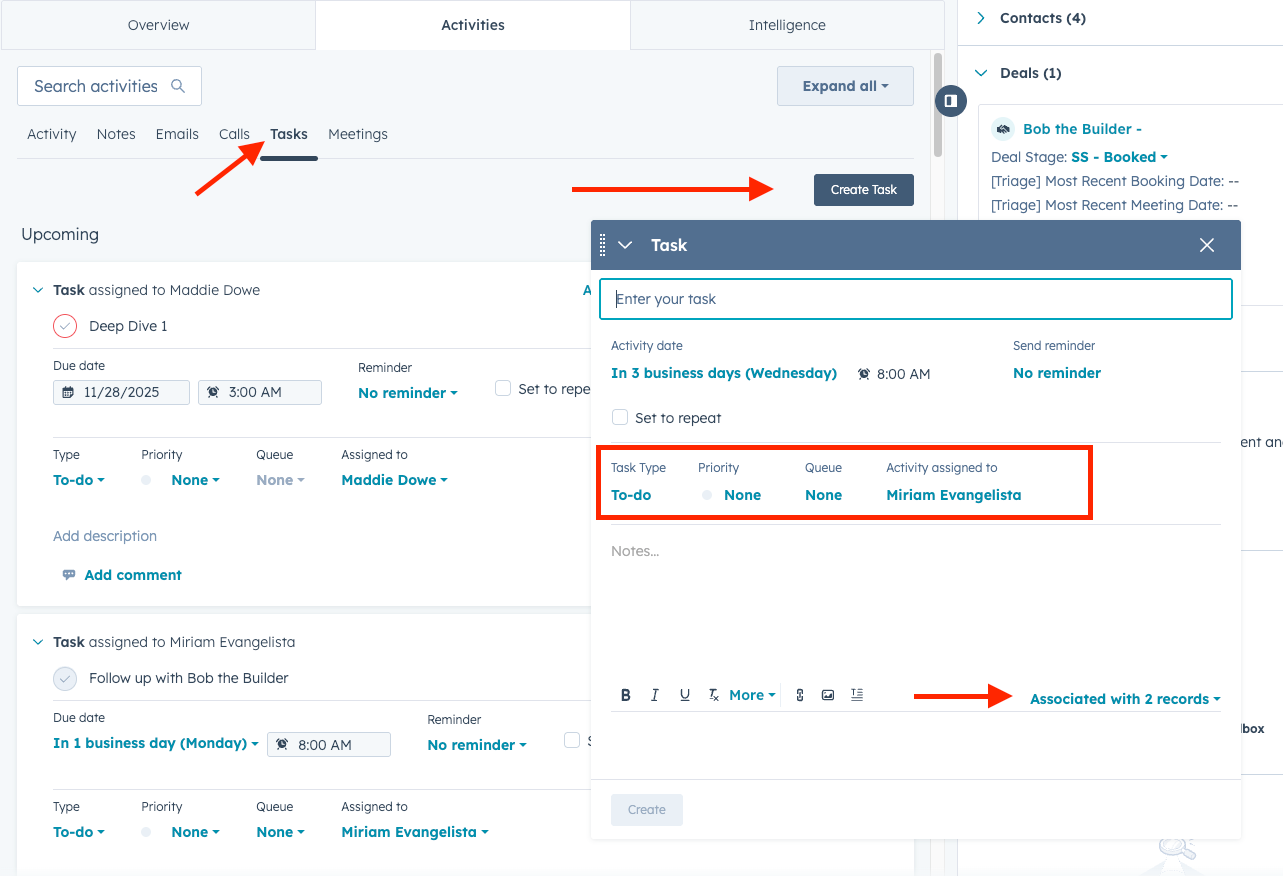
Task: Open the Expand all dropdown
Action: point(845,86)
